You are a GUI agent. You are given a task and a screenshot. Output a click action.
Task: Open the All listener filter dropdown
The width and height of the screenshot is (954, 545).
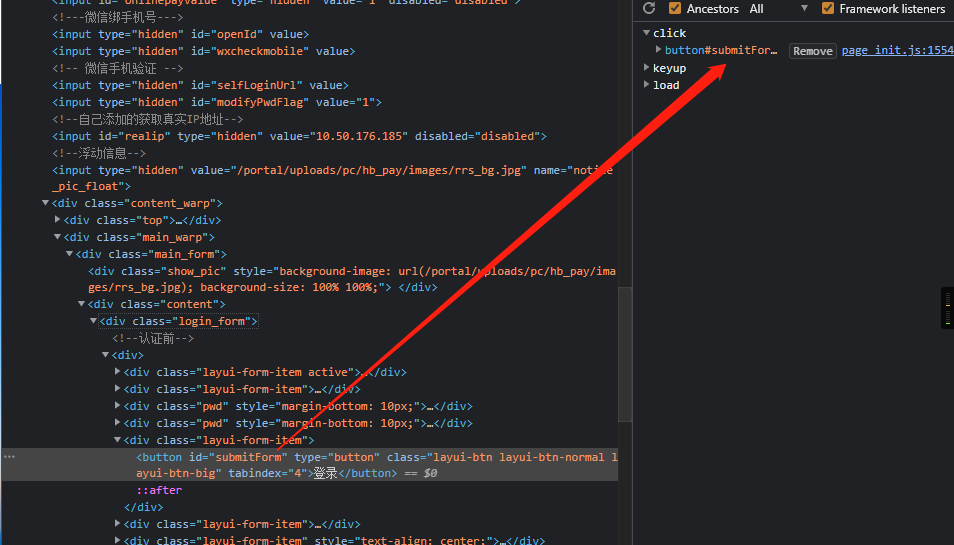click(779, 9)
